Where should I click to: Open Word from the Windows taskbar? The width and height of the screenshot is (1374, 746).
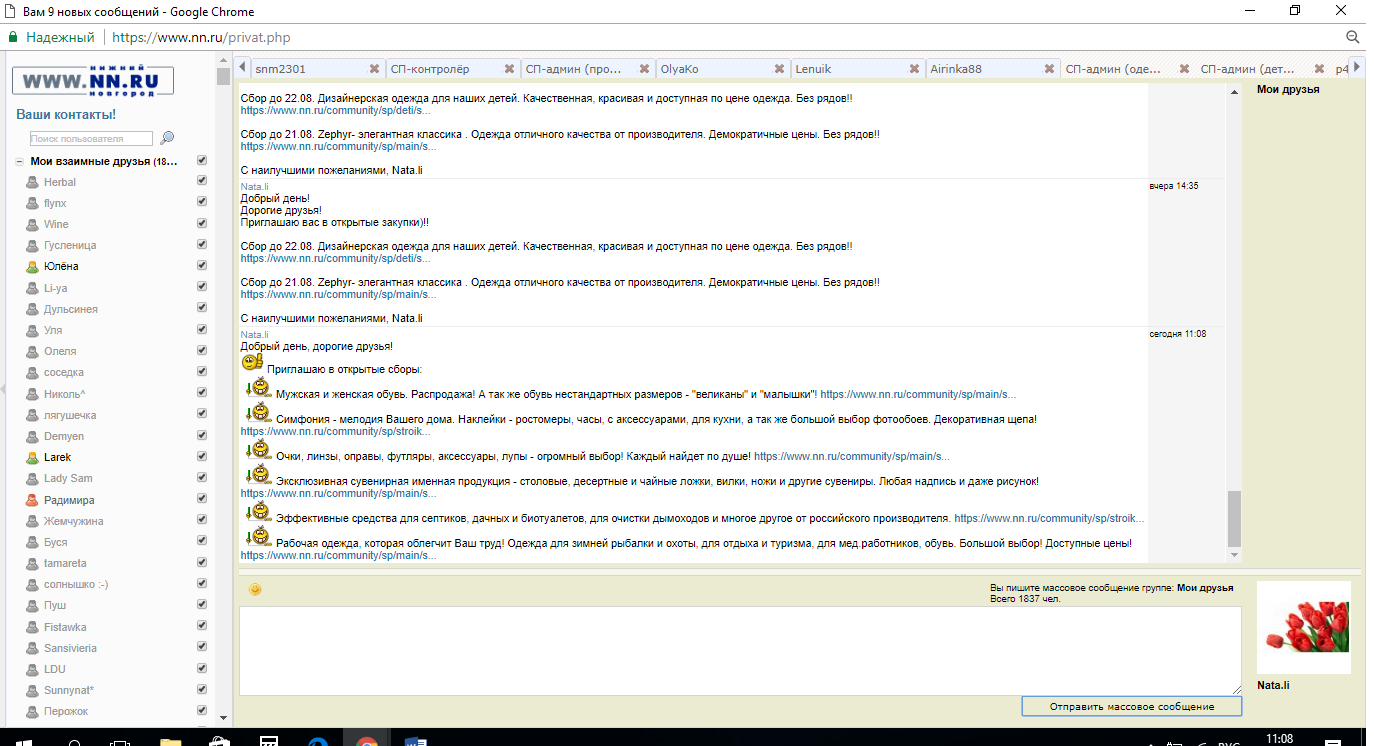(x=416, y=739)
